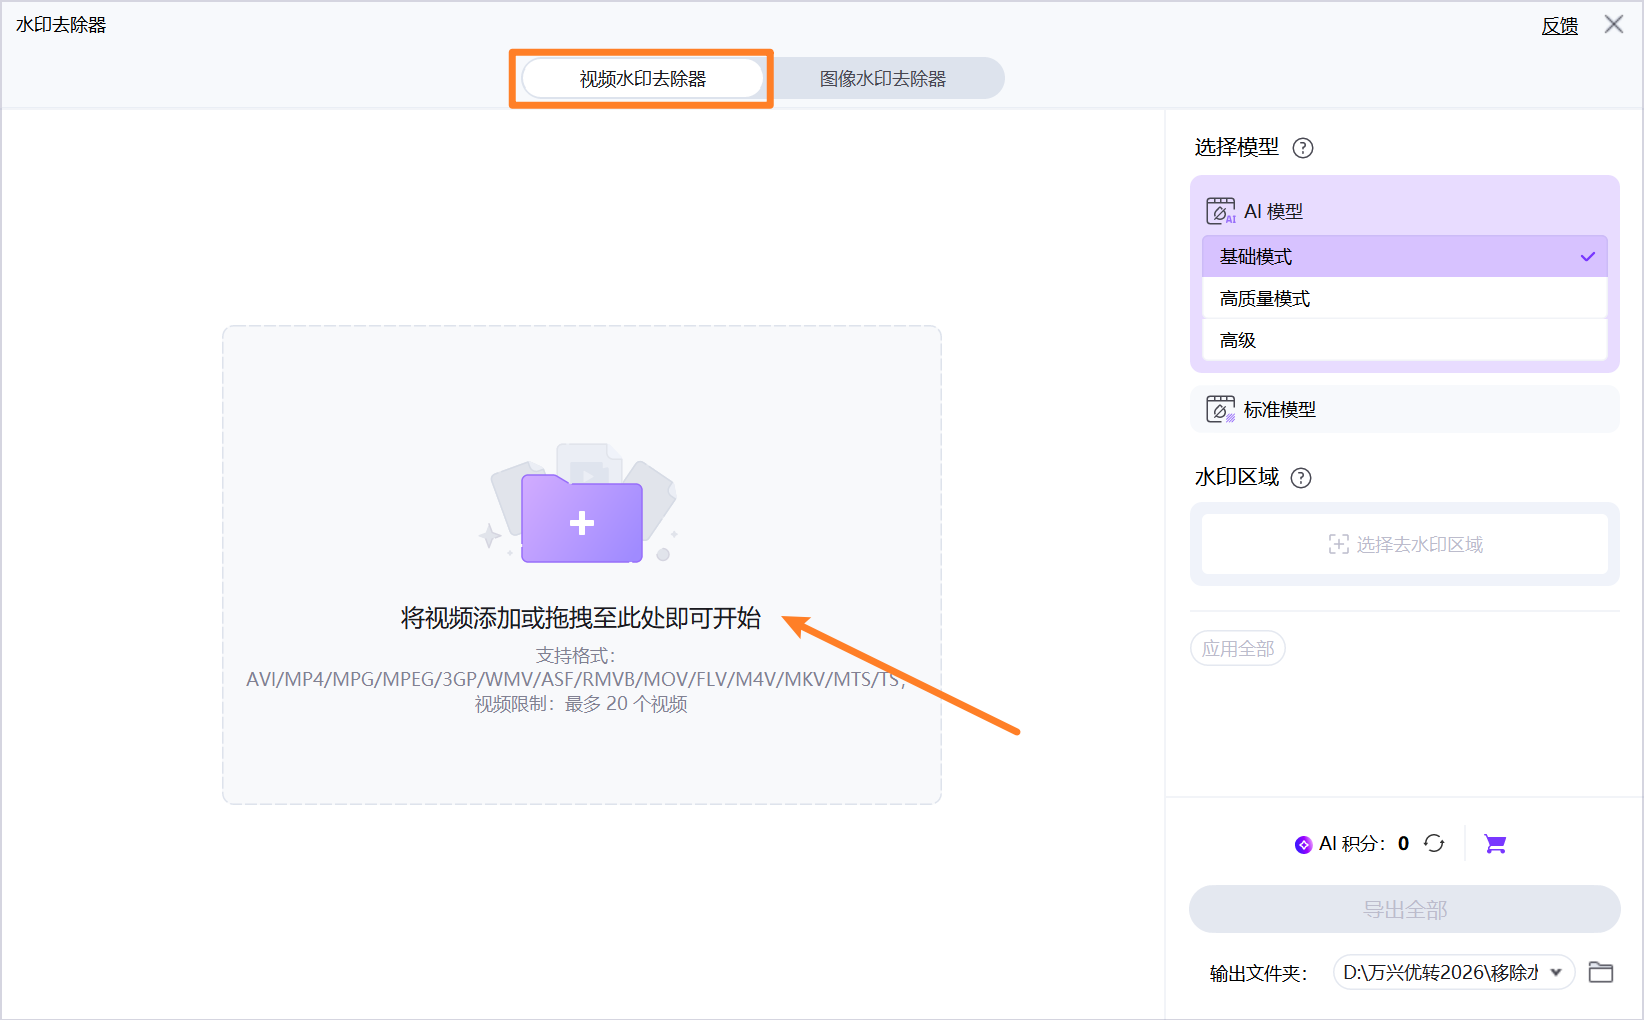Open the 反馈 feedback link

pyautogui.click(x=1559, y=25)
